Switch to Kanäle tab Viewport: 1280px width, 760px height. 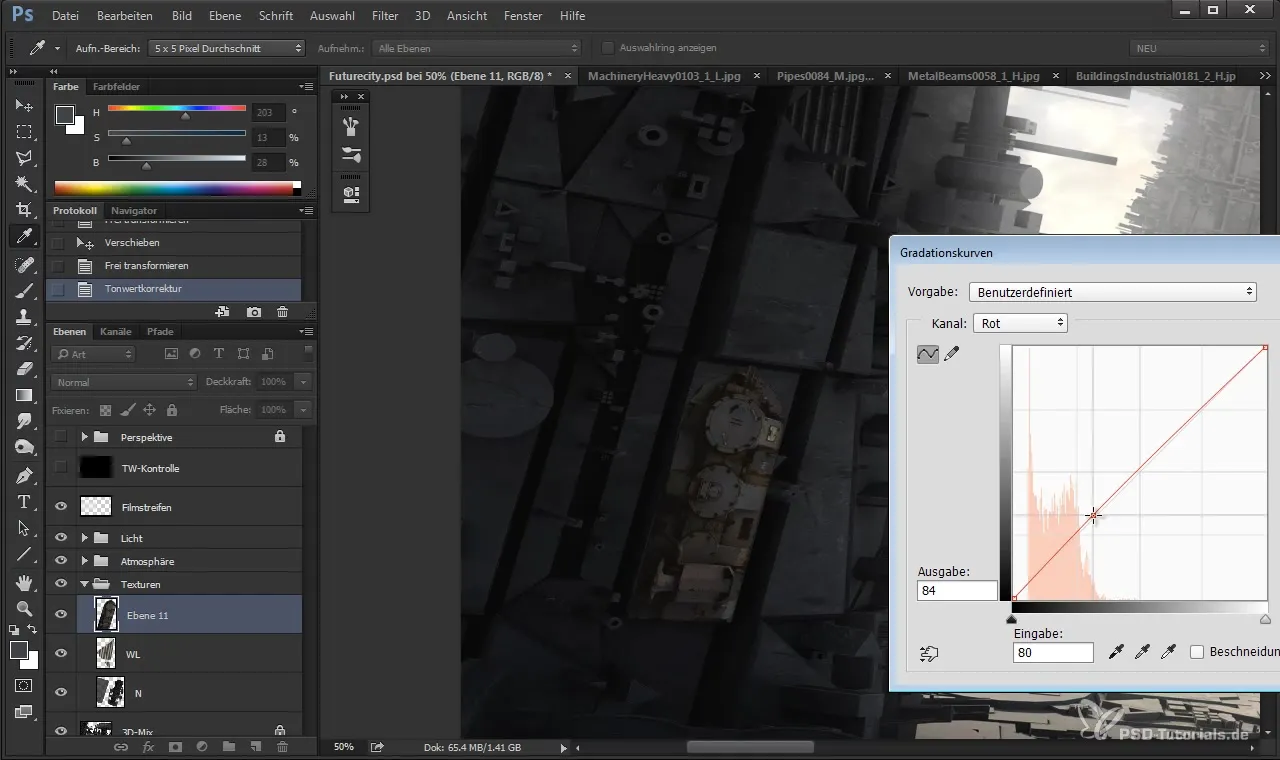tap(116, 331)
